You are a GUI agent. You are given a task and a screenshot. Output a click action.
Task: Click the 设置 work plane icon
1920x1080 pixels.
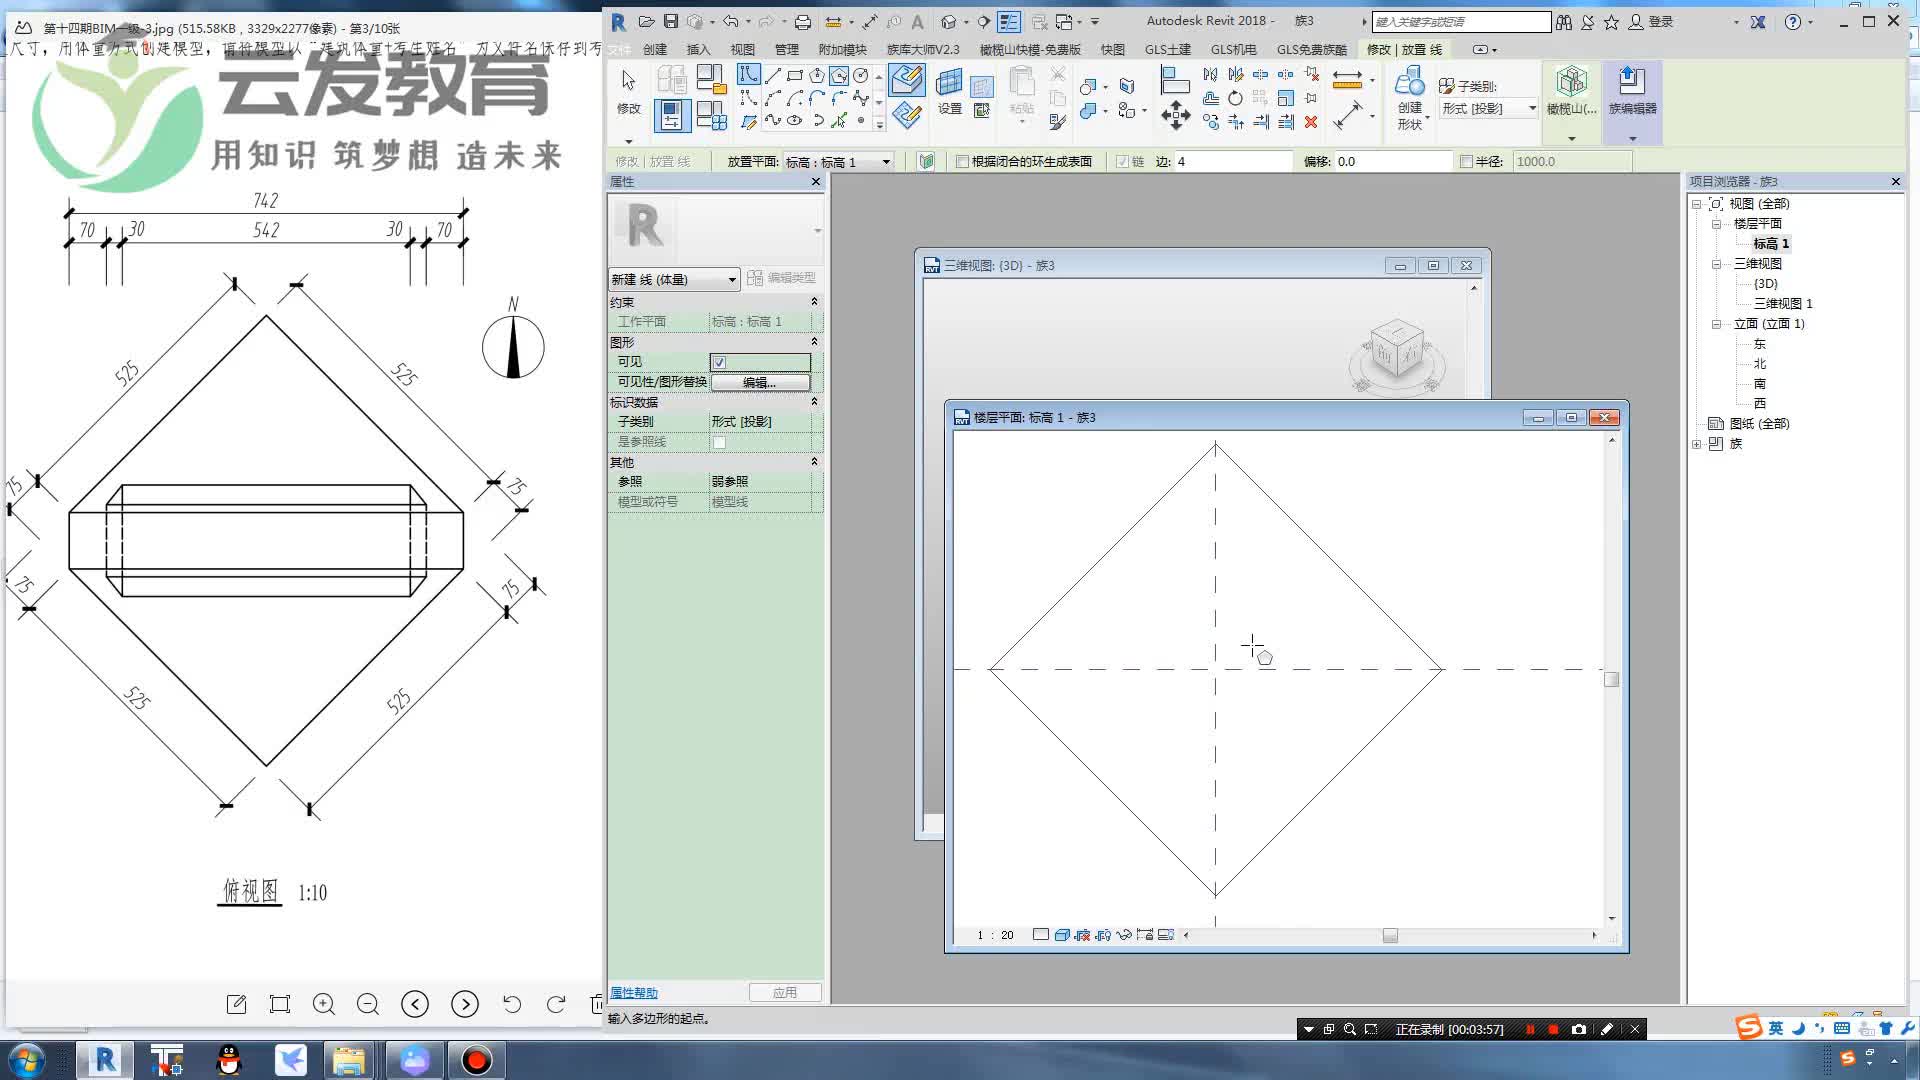(950, 88)
